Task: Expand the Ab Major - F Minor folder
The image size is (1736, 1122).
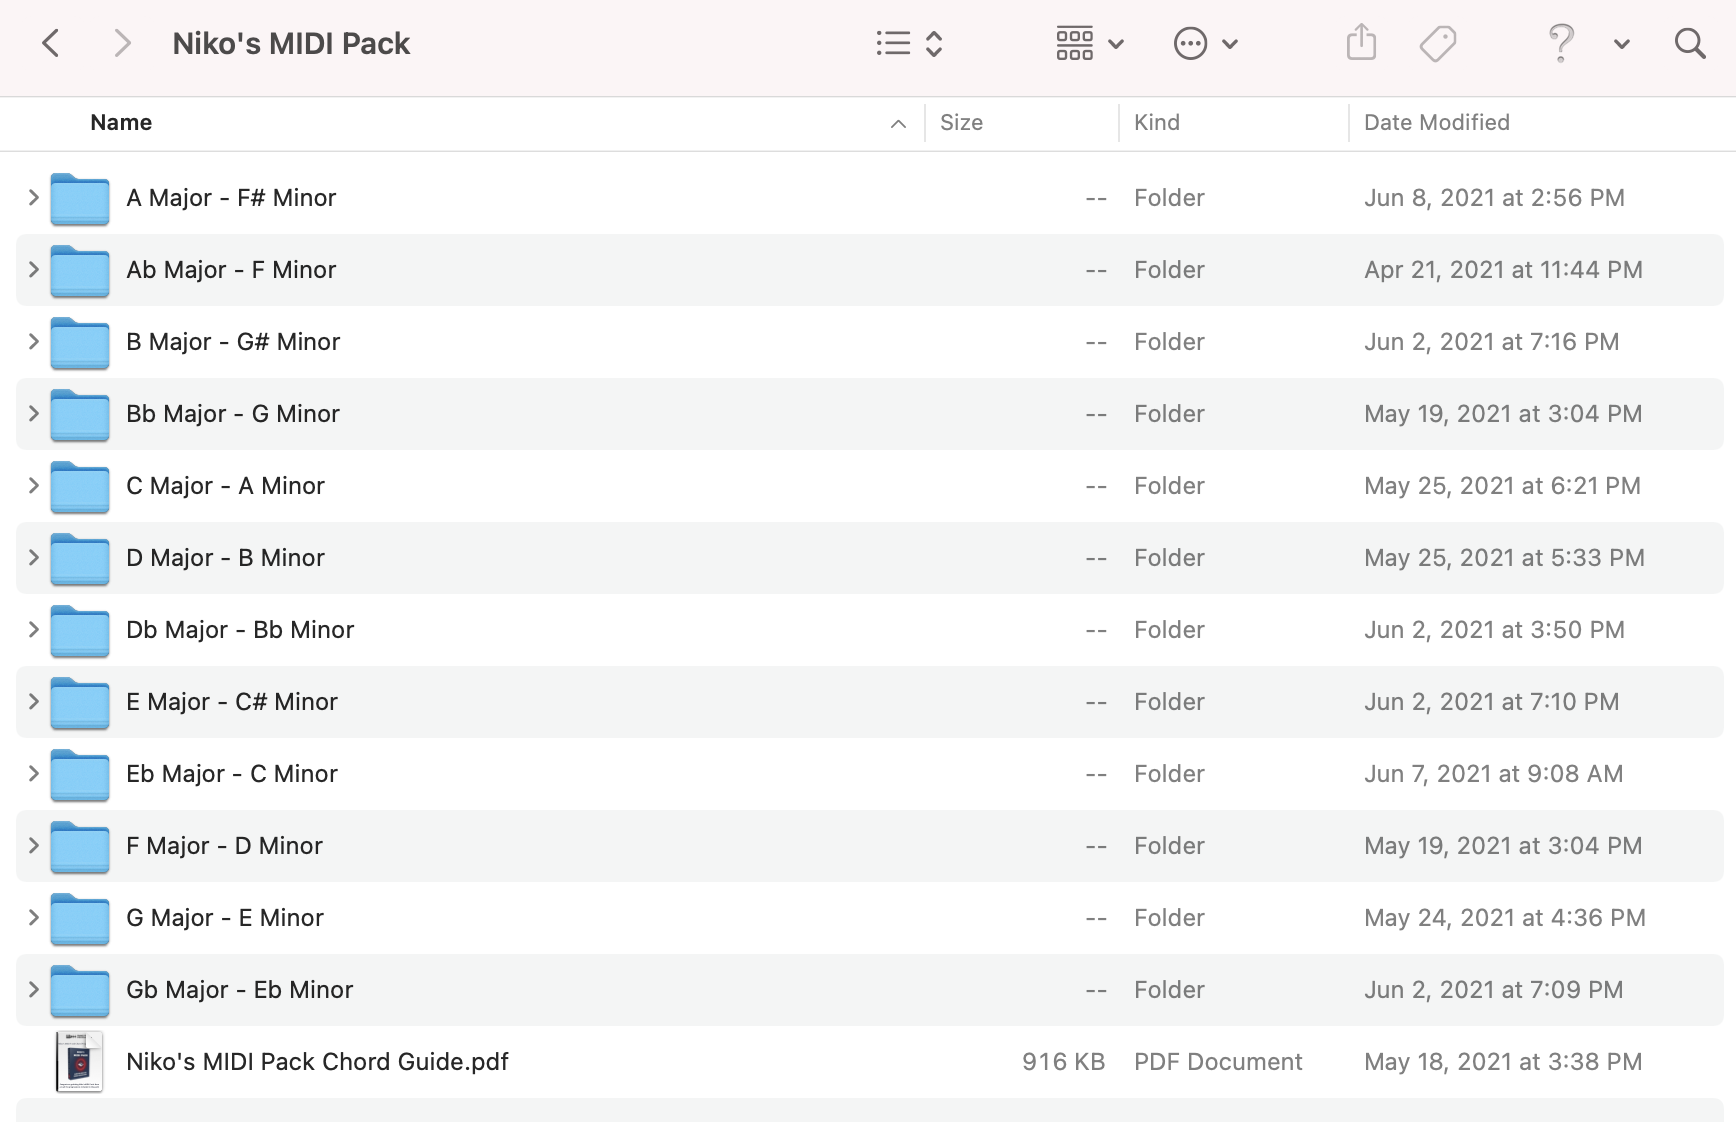Action: [x=33, y=270]
